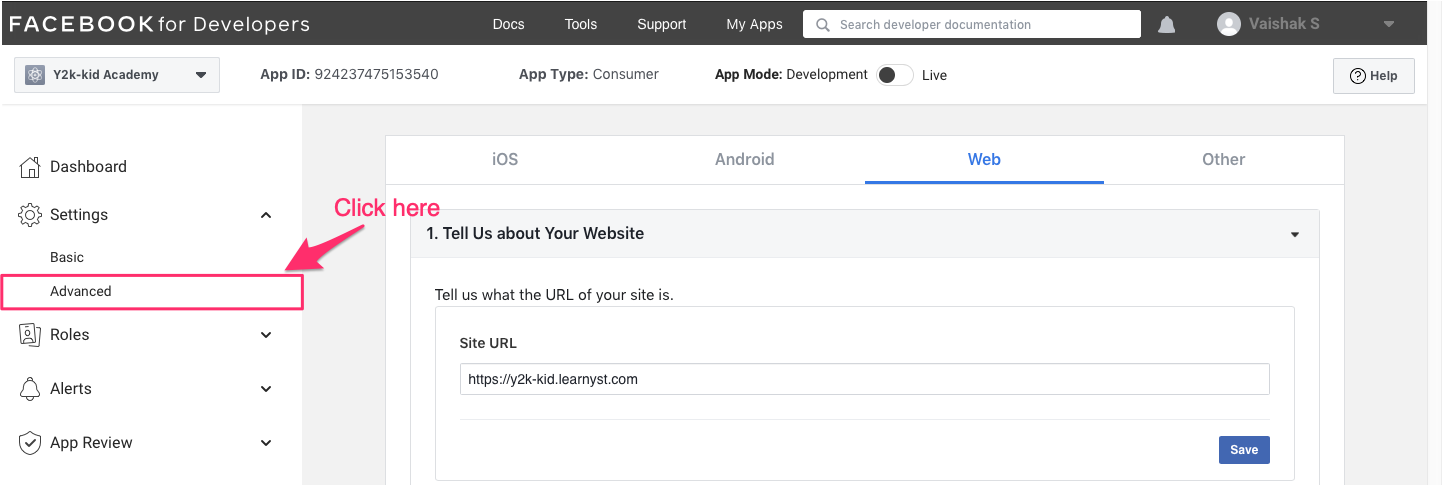Switch to the Other tab
Viewport: 1442px width, 485px height.
click(1224, 159)
